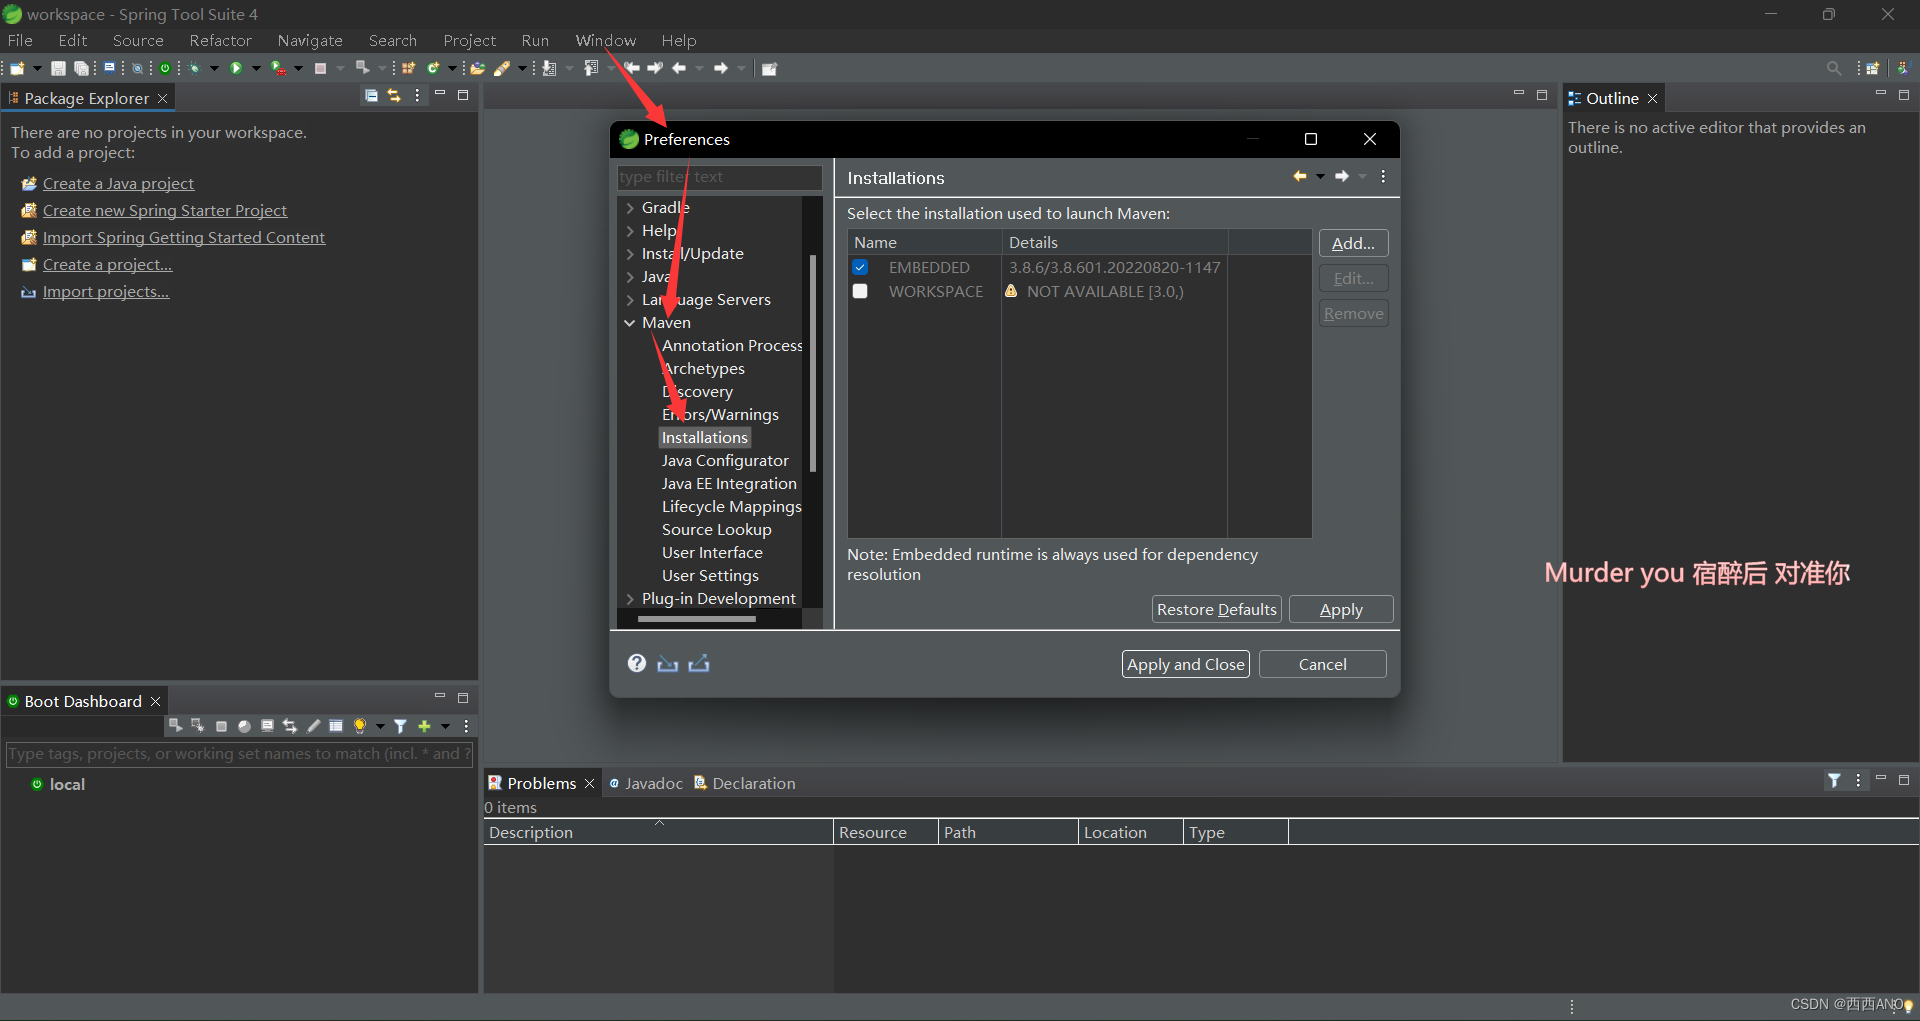Viewport: 1920px width, 1021px height.
Task: Open dropdown beside Boot Dashboard light bulb
Action: 380,727
